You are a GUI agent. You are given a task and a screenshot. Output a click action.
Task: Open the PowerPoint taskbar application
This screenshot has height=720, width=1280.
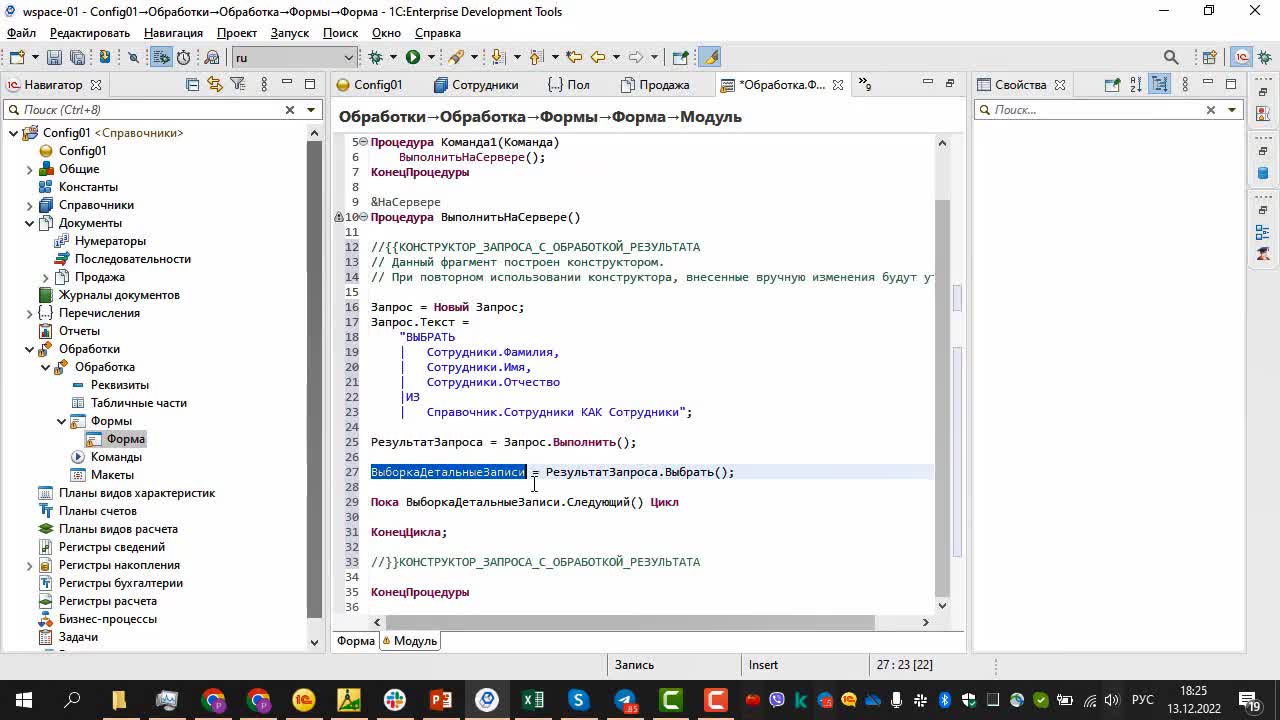coord(441,700)
